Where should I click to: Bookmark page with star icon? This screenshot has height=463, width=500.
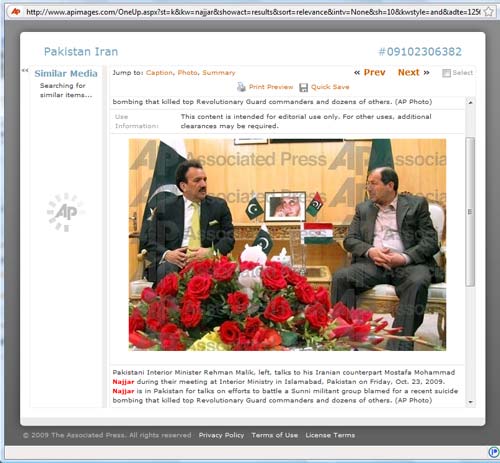point(488,12)
